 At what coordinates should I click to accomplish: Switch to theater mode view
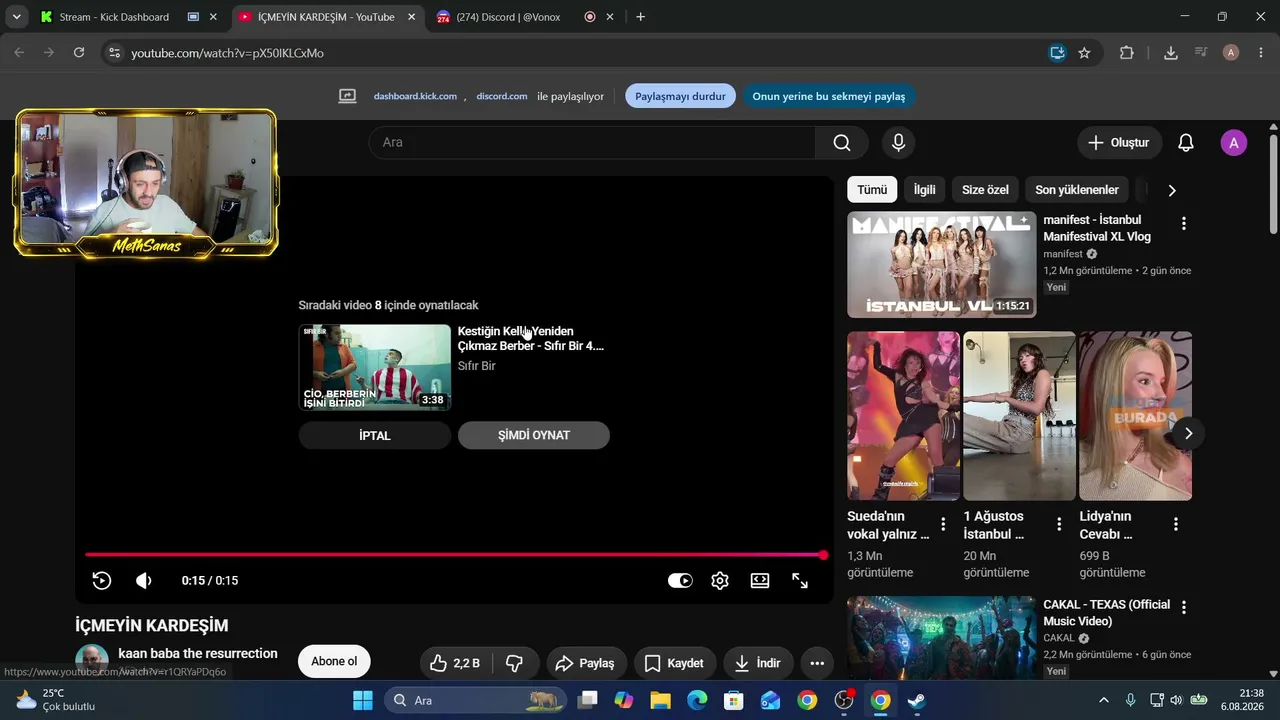tap(760, 580)
